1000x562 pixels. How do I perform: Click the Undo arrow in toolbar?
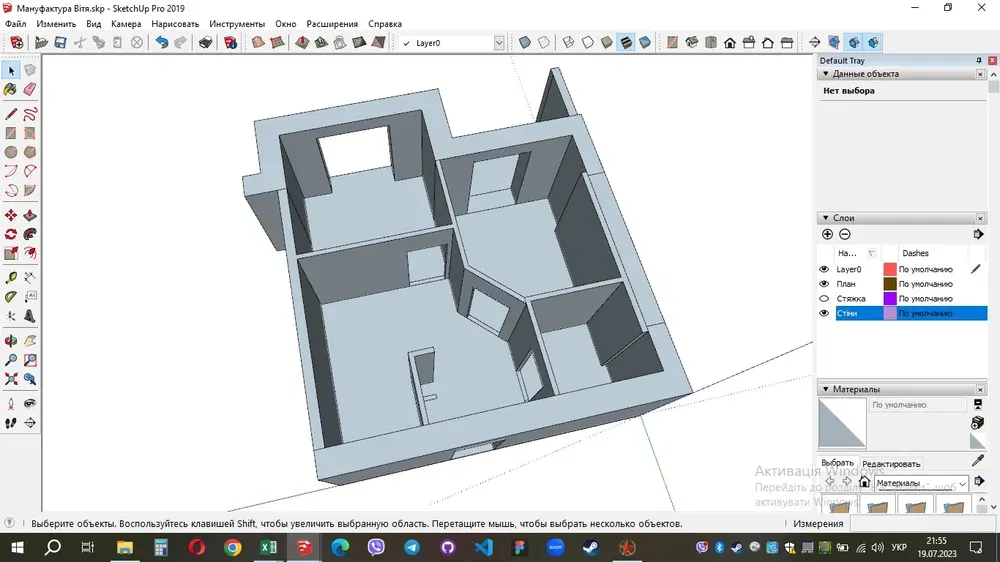(162, 43)
